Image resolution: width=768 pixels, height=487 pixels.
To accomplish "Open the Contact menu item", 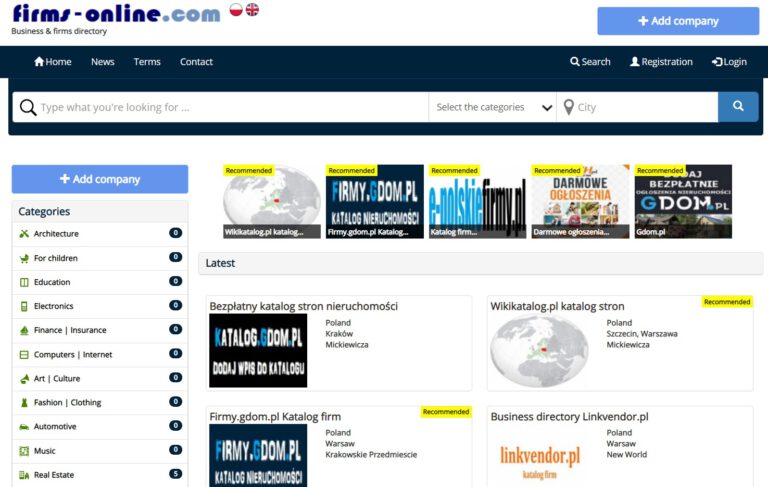I will (196, 62).
